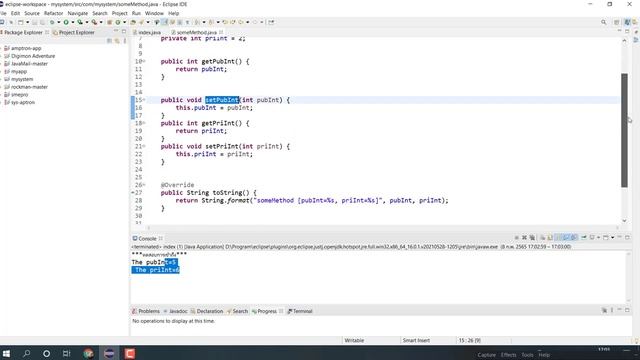The height and width of the screenshot is (360, 640).
Task: Click the top-right Quick Access search icon
Action: (x=604, y=22)
